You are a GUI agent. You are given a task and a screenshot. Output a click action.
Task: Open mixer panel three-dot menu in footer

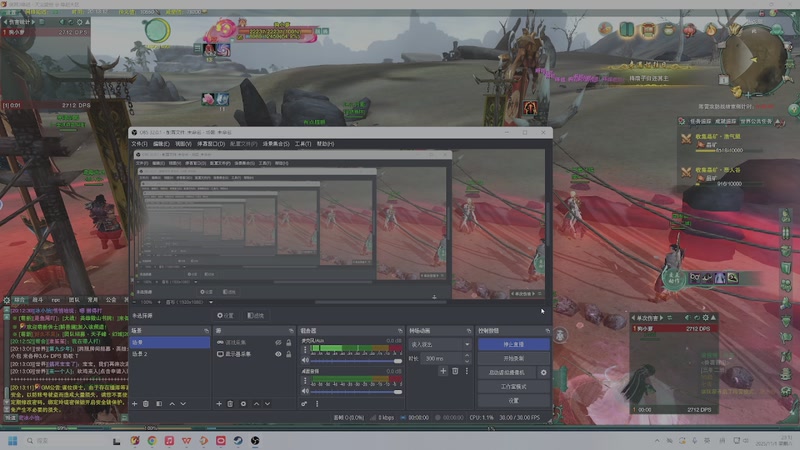tap(317, 404)
